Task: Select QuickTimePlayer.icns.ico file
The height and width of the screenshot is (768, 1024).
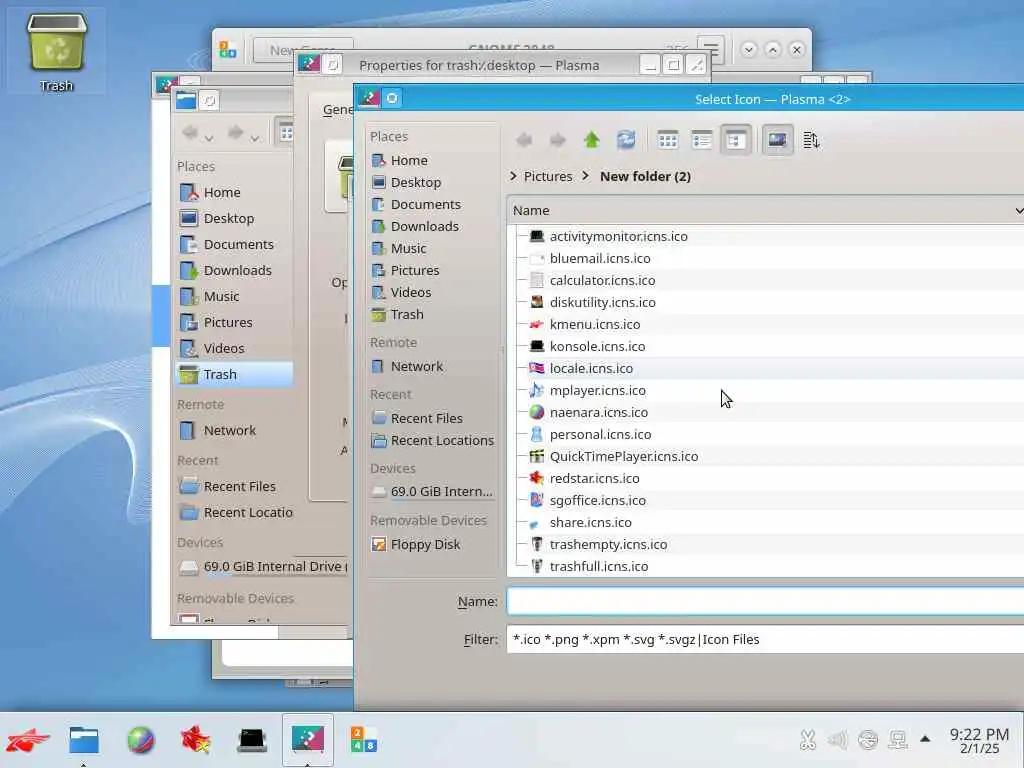Action: click(x=624, y=456)
